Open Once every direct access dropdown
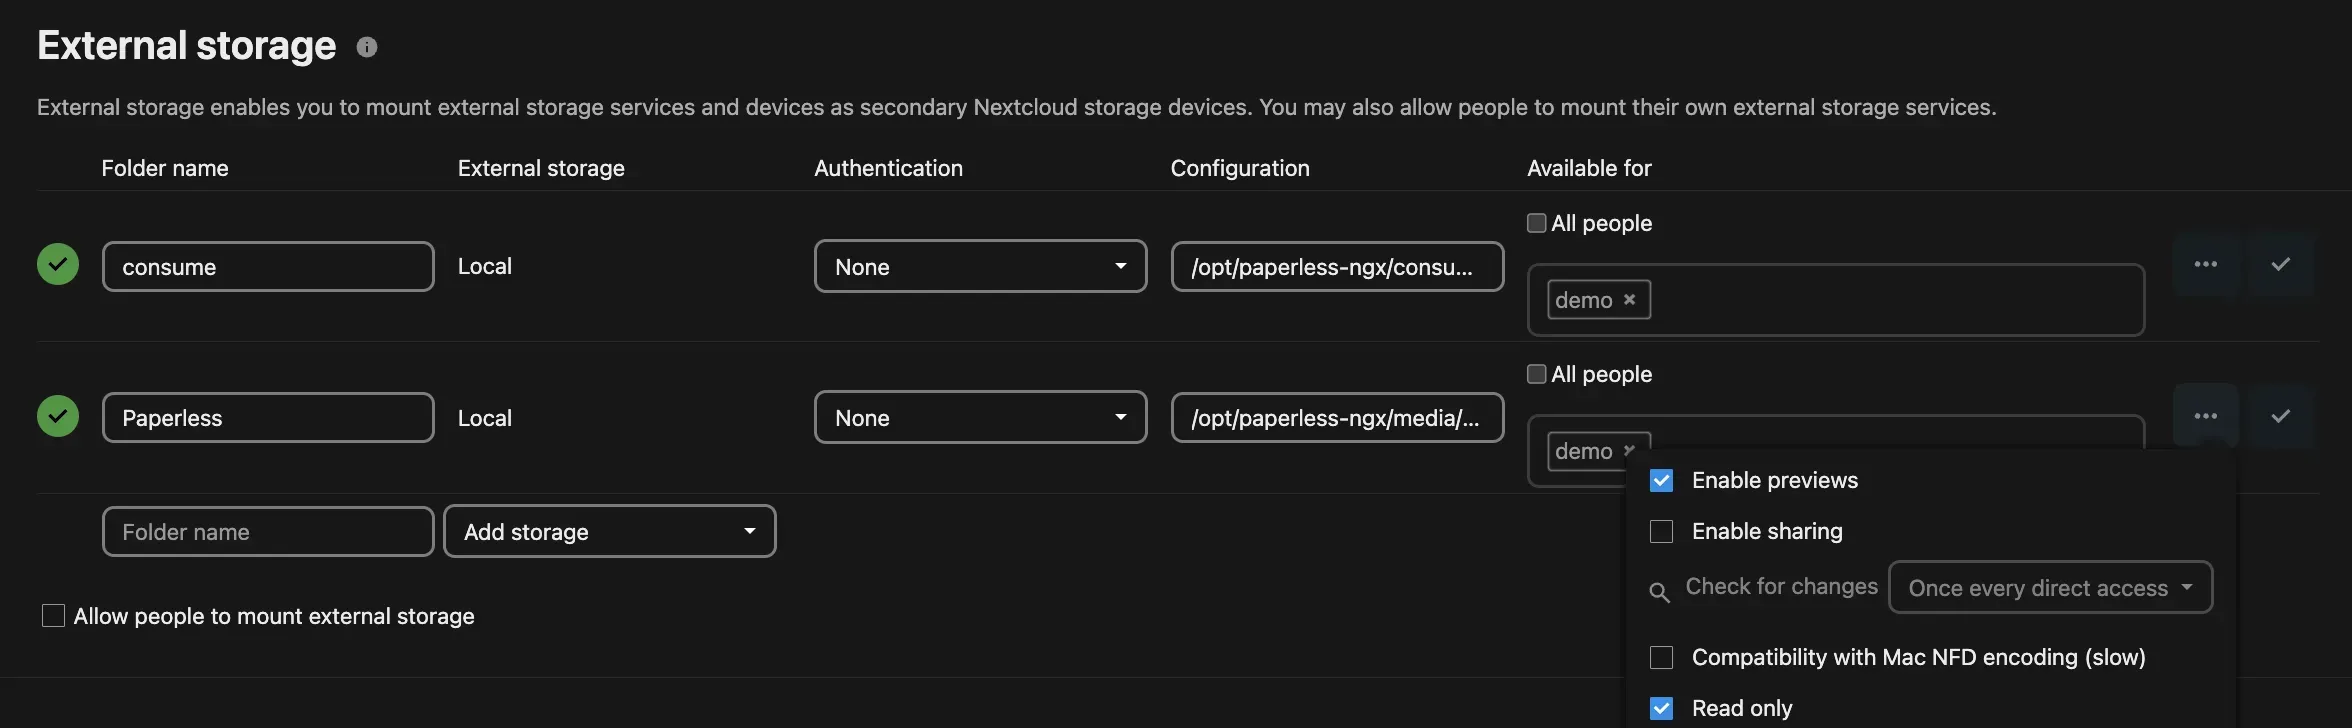Image resolution: width=2352 pixels, height=728 pixels. pyautogui.click(x=2050, y=587)
